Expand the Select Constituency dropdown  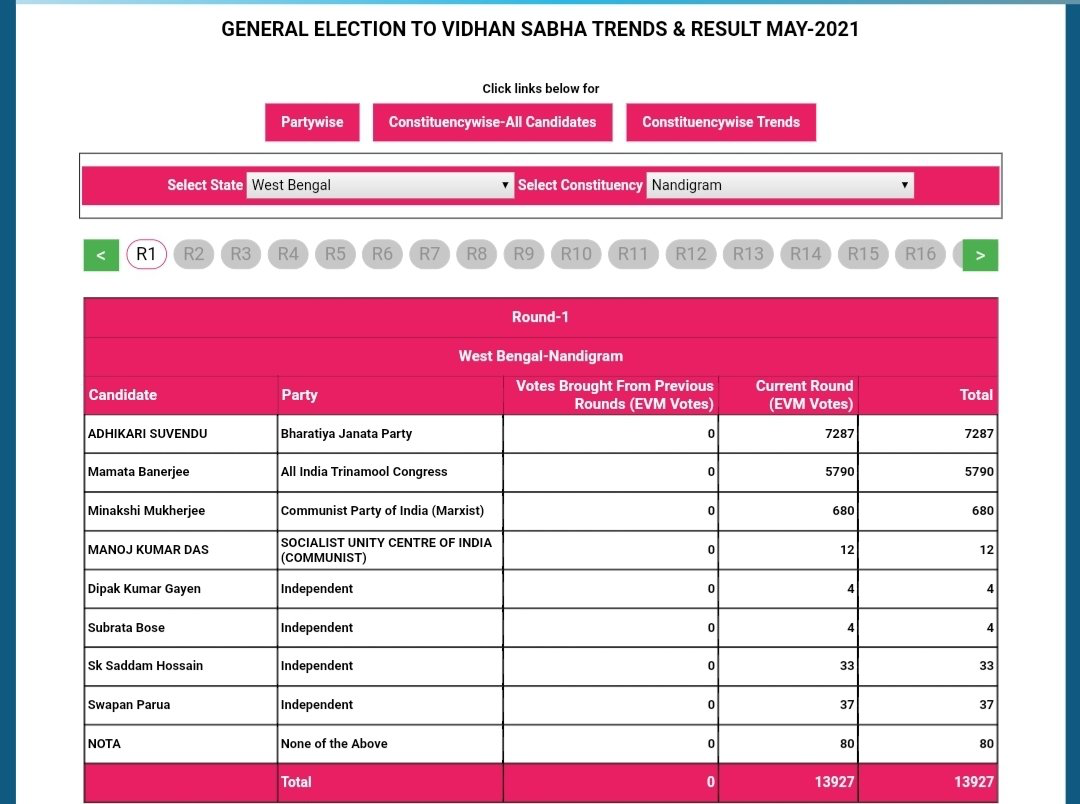(x=780, y=185)
